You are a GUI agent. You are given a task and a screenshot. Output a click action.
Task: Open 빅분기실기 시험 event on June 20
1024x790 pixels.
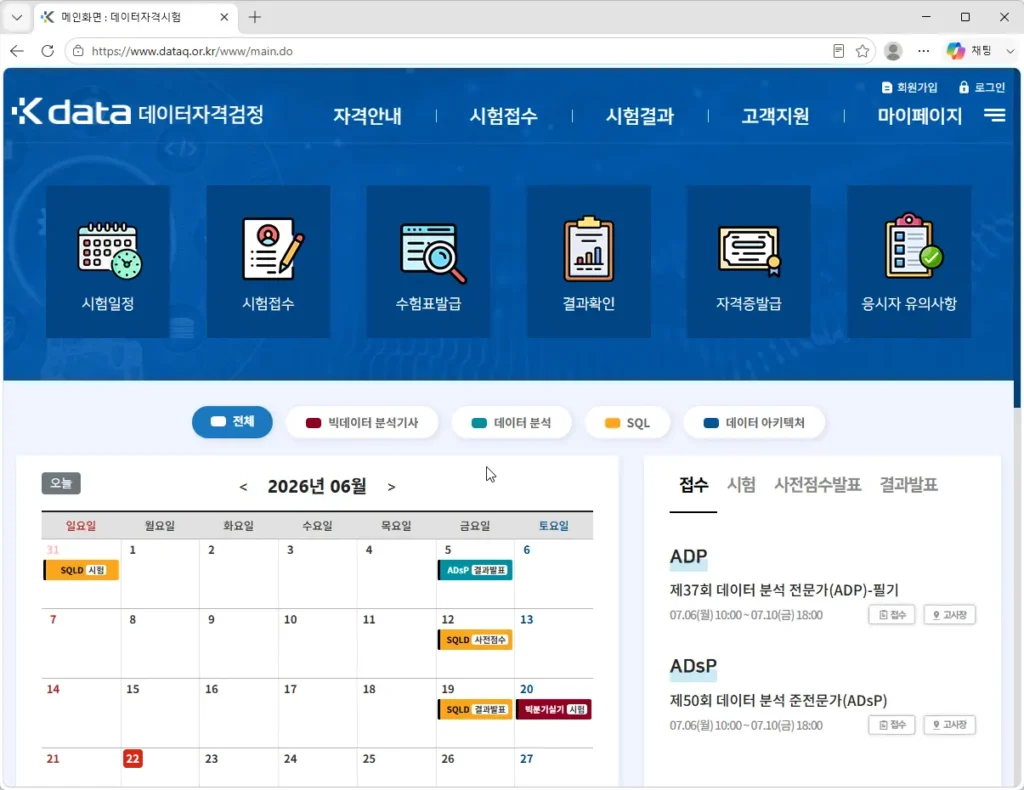tap(554, 710)
